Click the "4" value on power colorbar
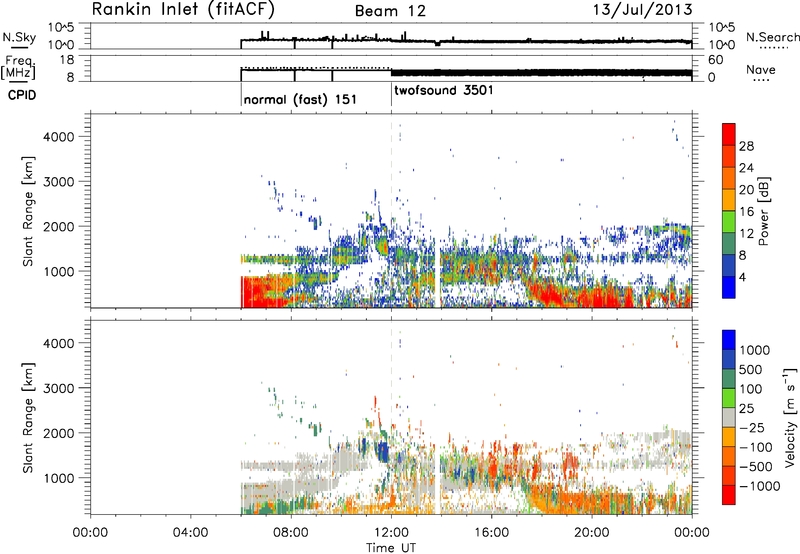Screen dimensions: 800x554 click(x=743, y=278)
